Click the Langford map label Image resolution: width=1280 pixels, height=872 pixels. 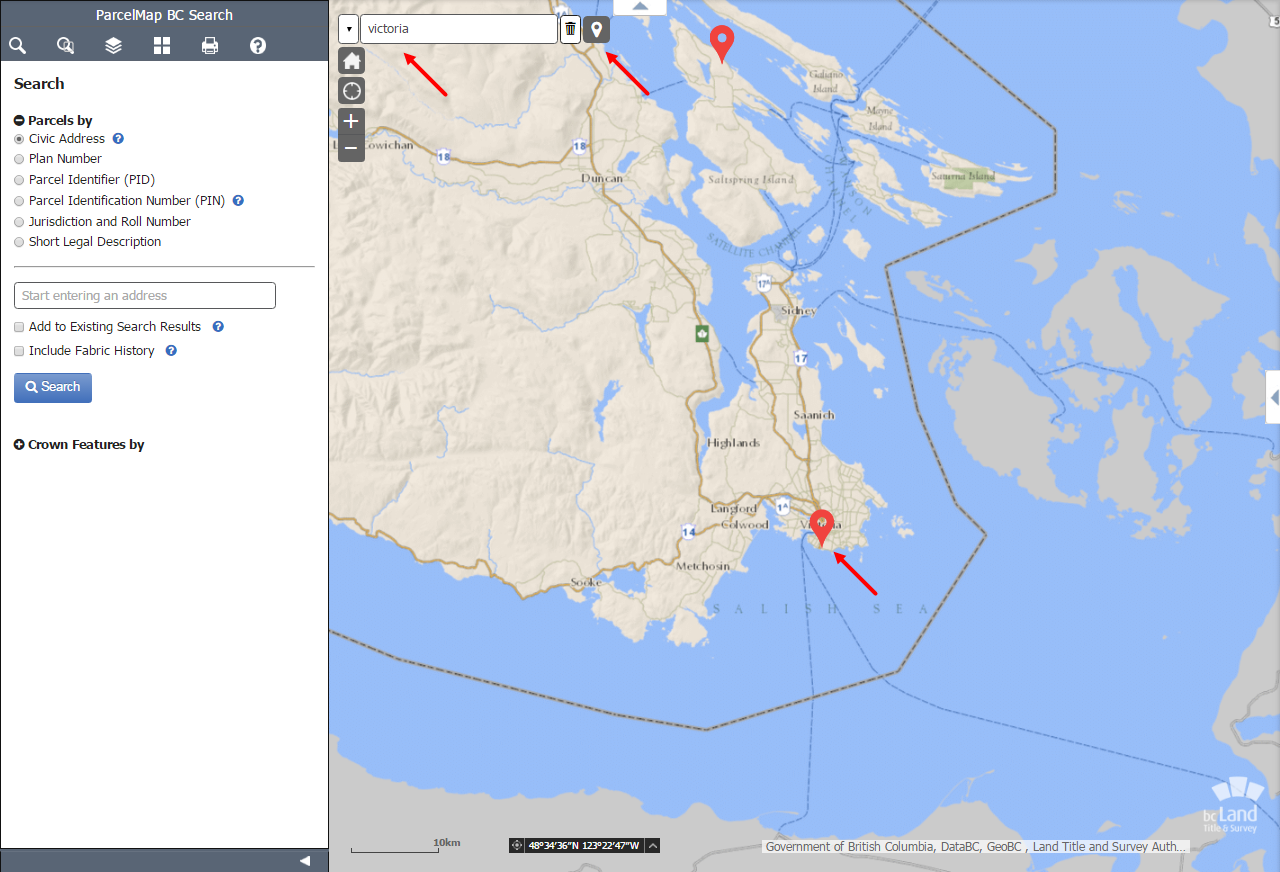pos(733,509)
